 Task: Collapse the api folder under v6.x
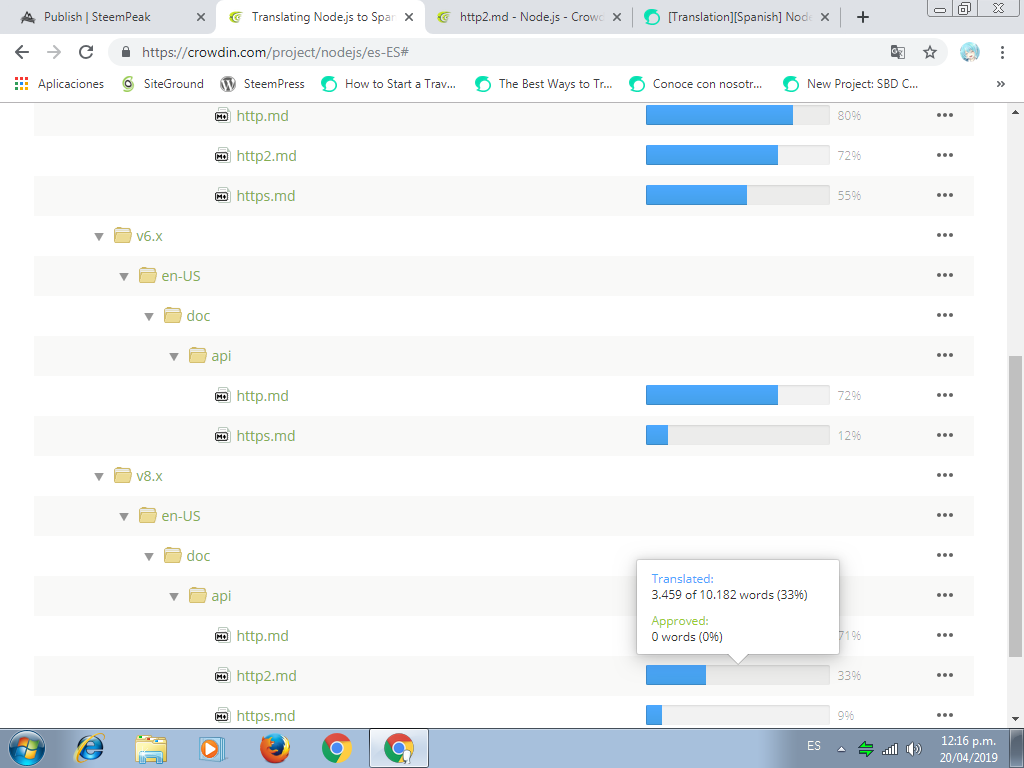[174, 357]
